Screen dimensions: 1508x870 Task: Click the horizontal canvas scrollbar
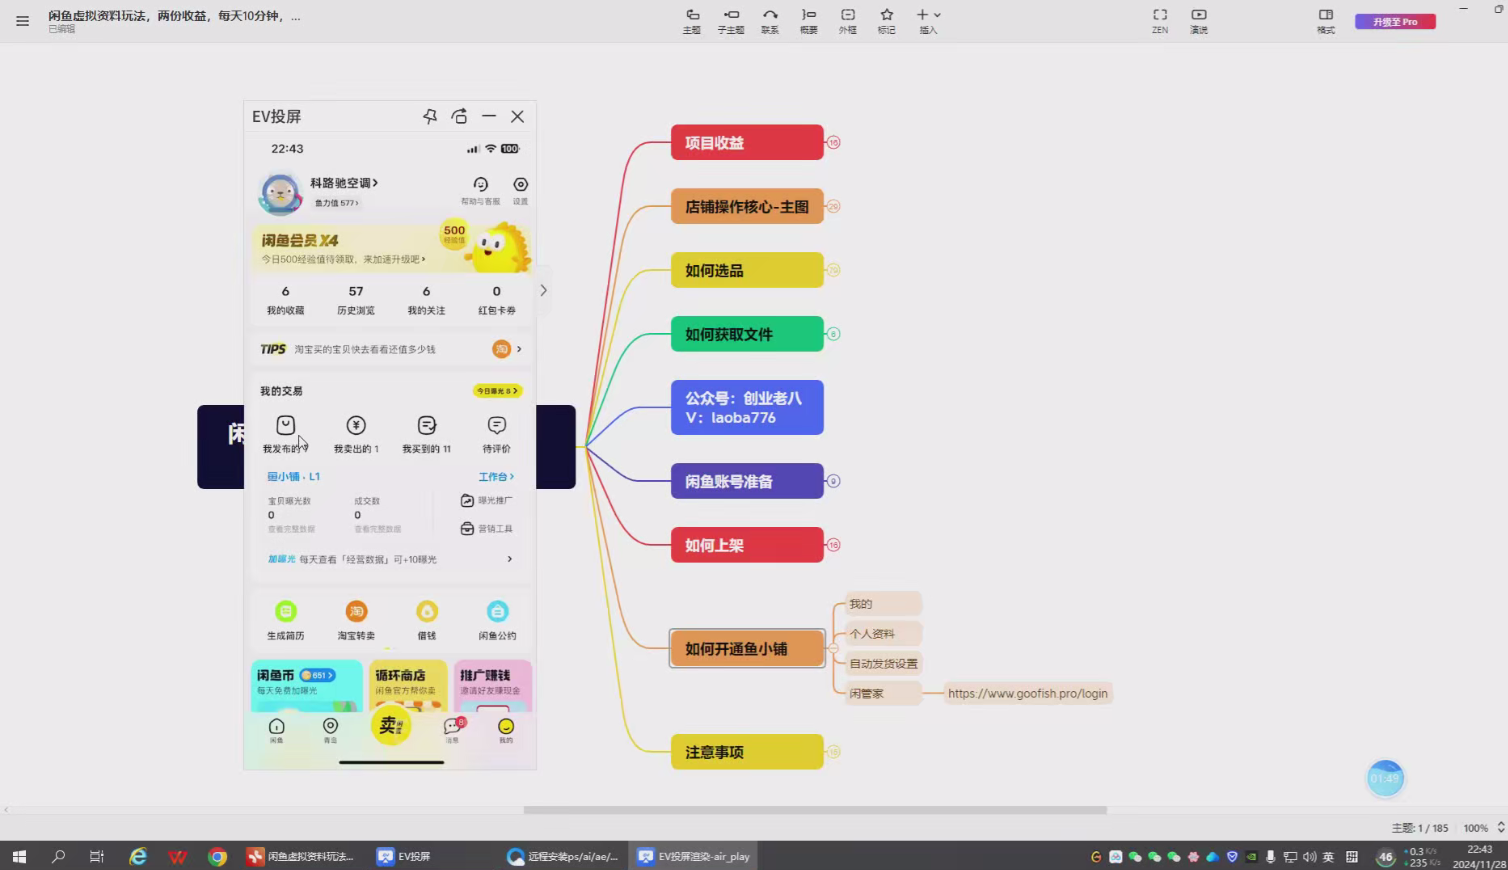point(815,810)
